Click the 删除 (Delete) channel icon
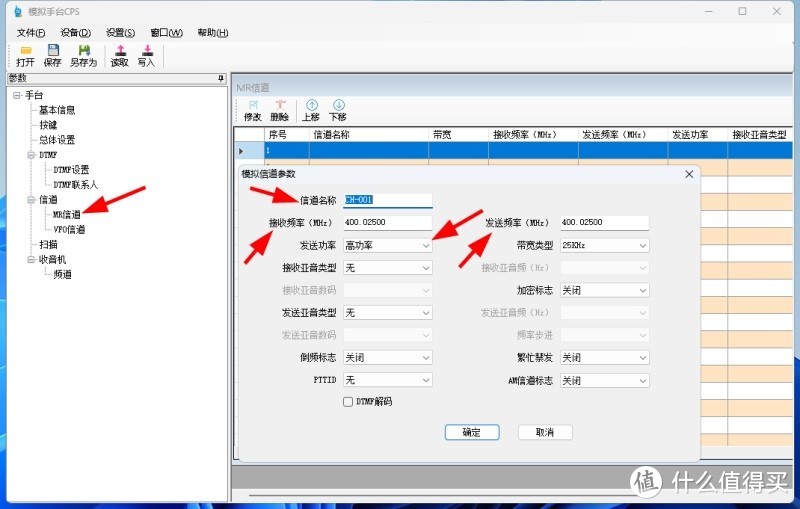 tap(280, 109)
